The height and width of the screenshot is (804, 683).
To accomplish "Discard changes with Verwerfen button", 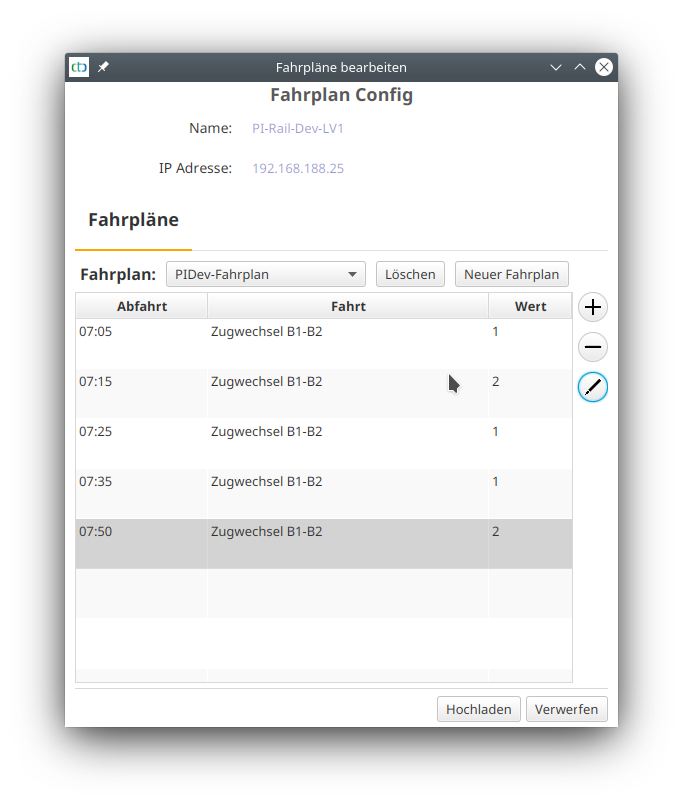I will point(566,709).
